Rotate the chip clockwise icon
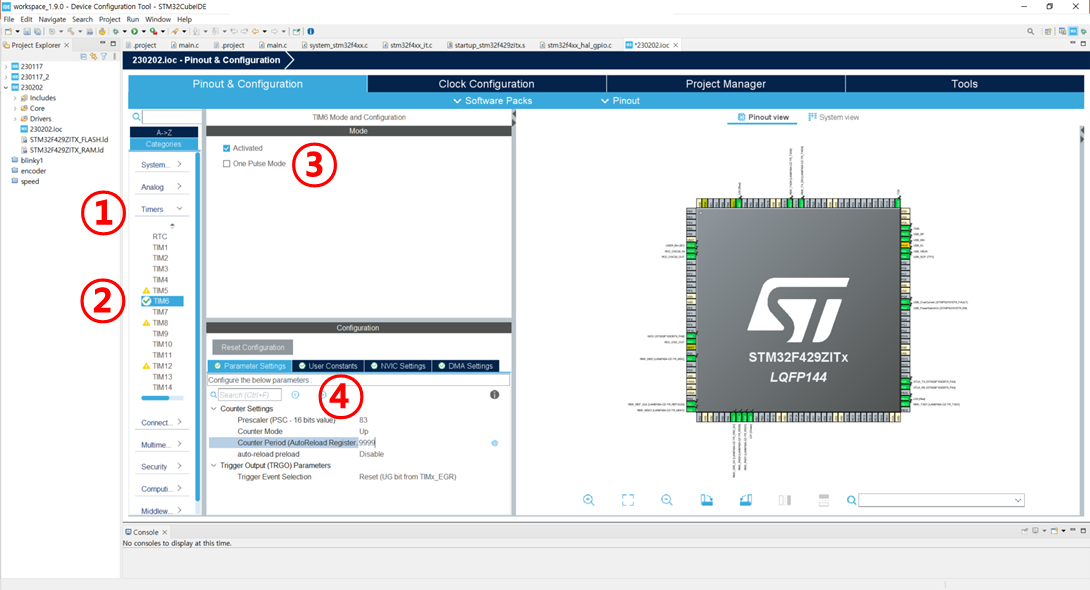Image resolution: width=1090 pixels, height=590 pixels. [x=706, y=500]
